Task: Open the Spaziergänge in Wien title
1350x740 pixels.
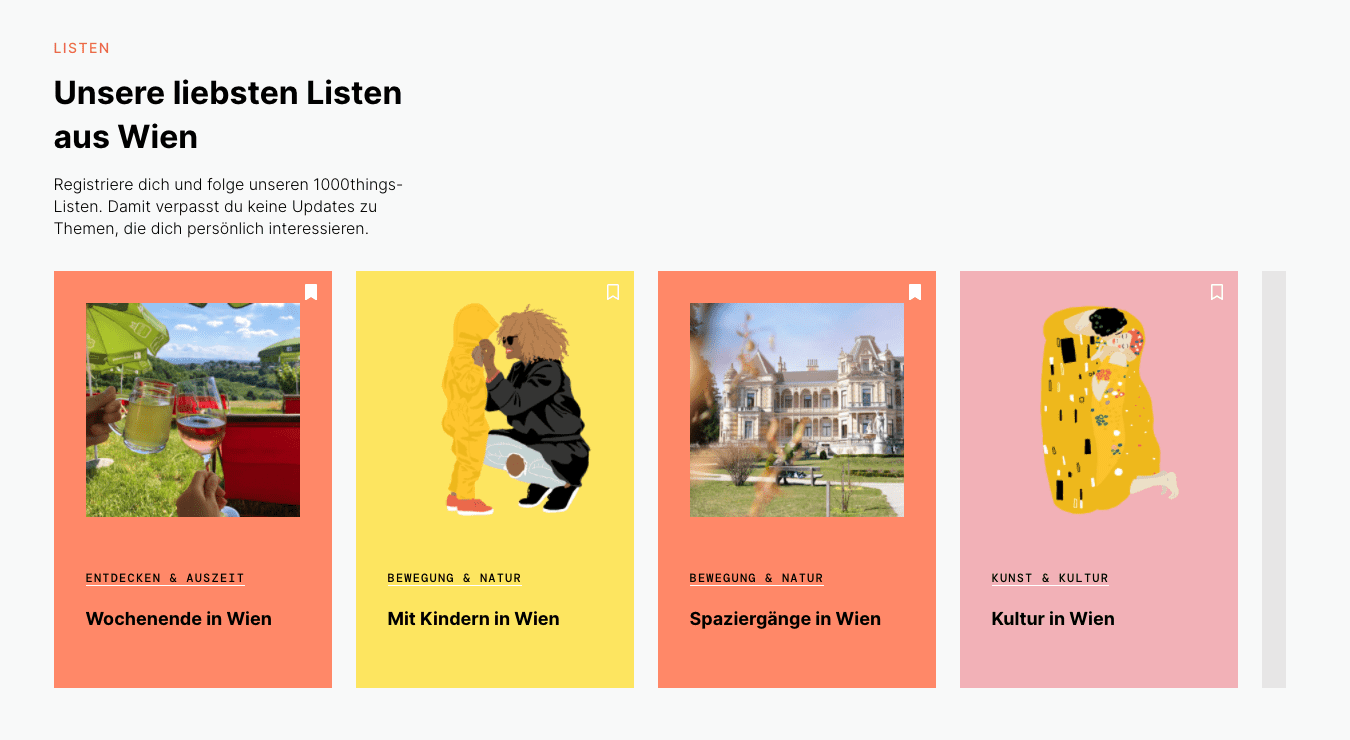Action: pyautogui.click(x=785, y=619)
